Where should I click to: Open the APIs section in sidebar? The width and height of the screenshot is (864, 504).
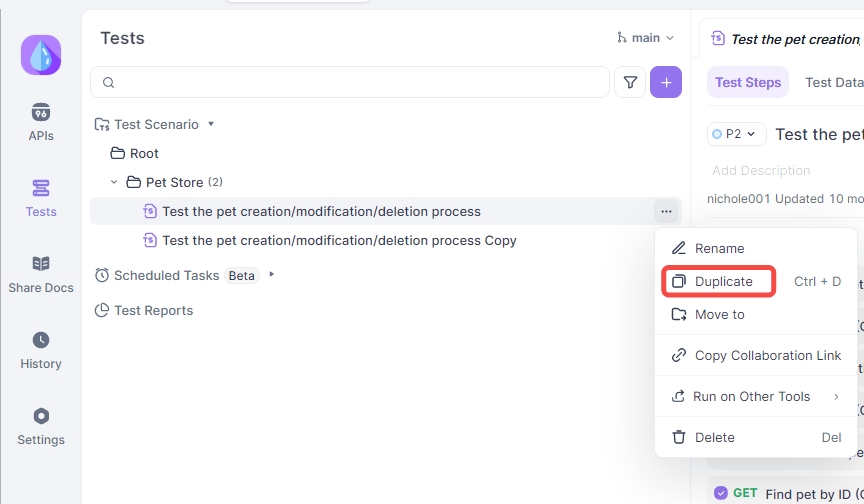point(41,122)
